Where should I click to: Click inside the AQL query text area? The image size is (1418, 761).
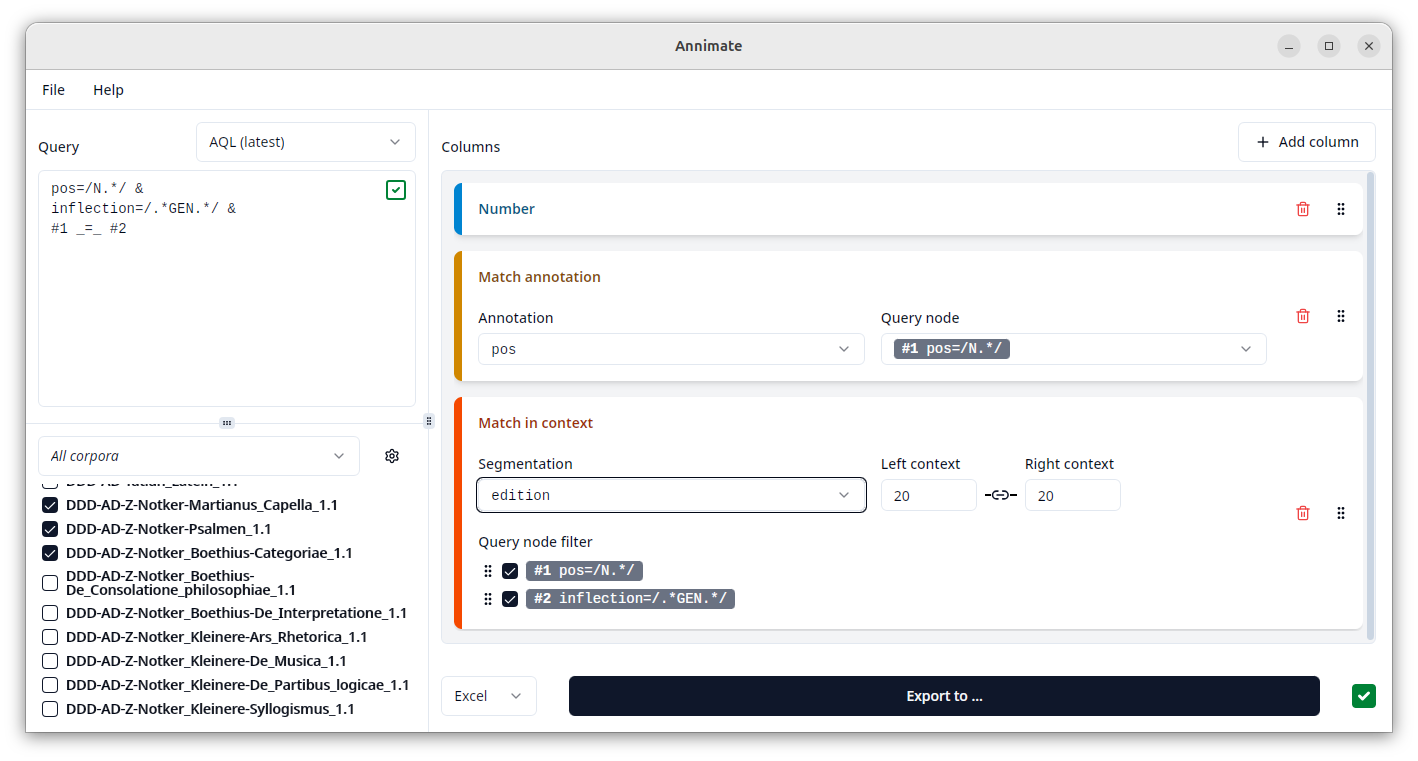tap(227, 288)
